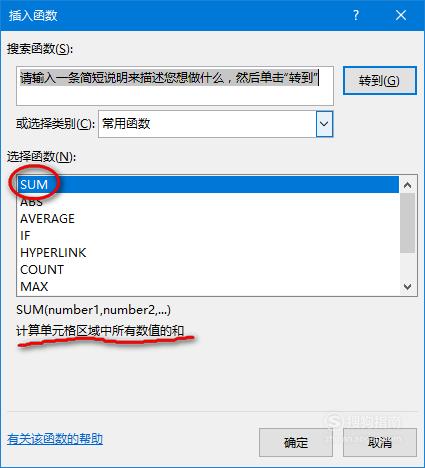Close the Insert Function dialog
The image size is (425, 468).
point(401,15)
